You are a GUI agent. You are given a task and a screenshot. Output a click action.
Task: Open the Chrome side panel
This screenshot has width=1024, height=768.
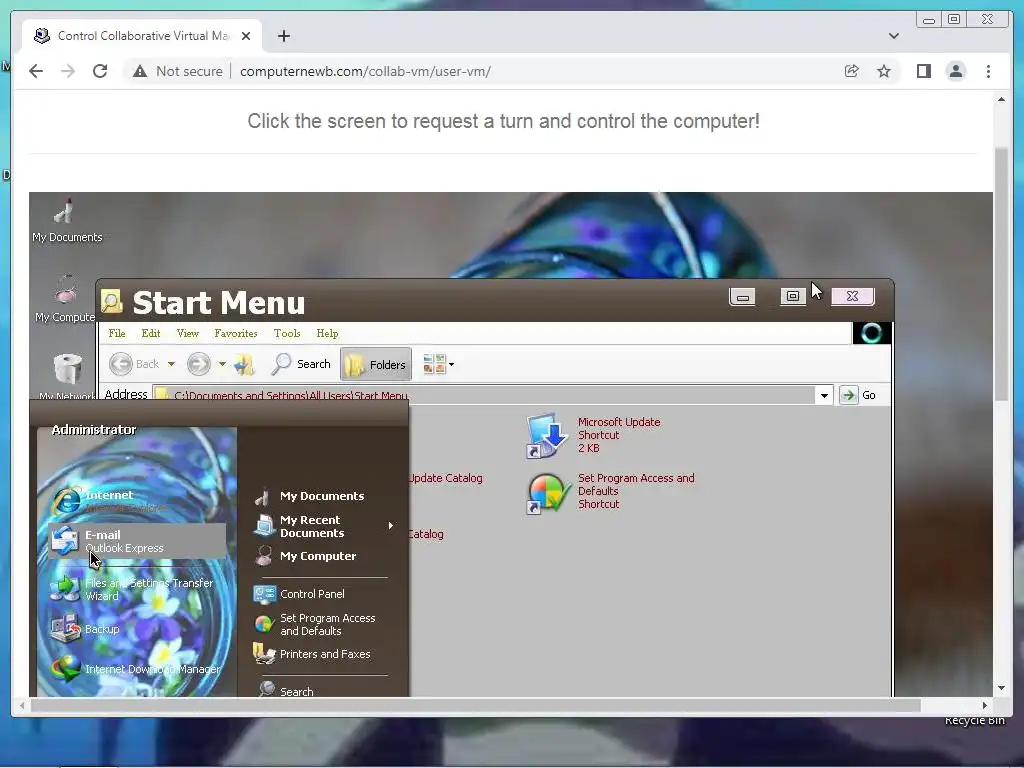coord(923,71)
